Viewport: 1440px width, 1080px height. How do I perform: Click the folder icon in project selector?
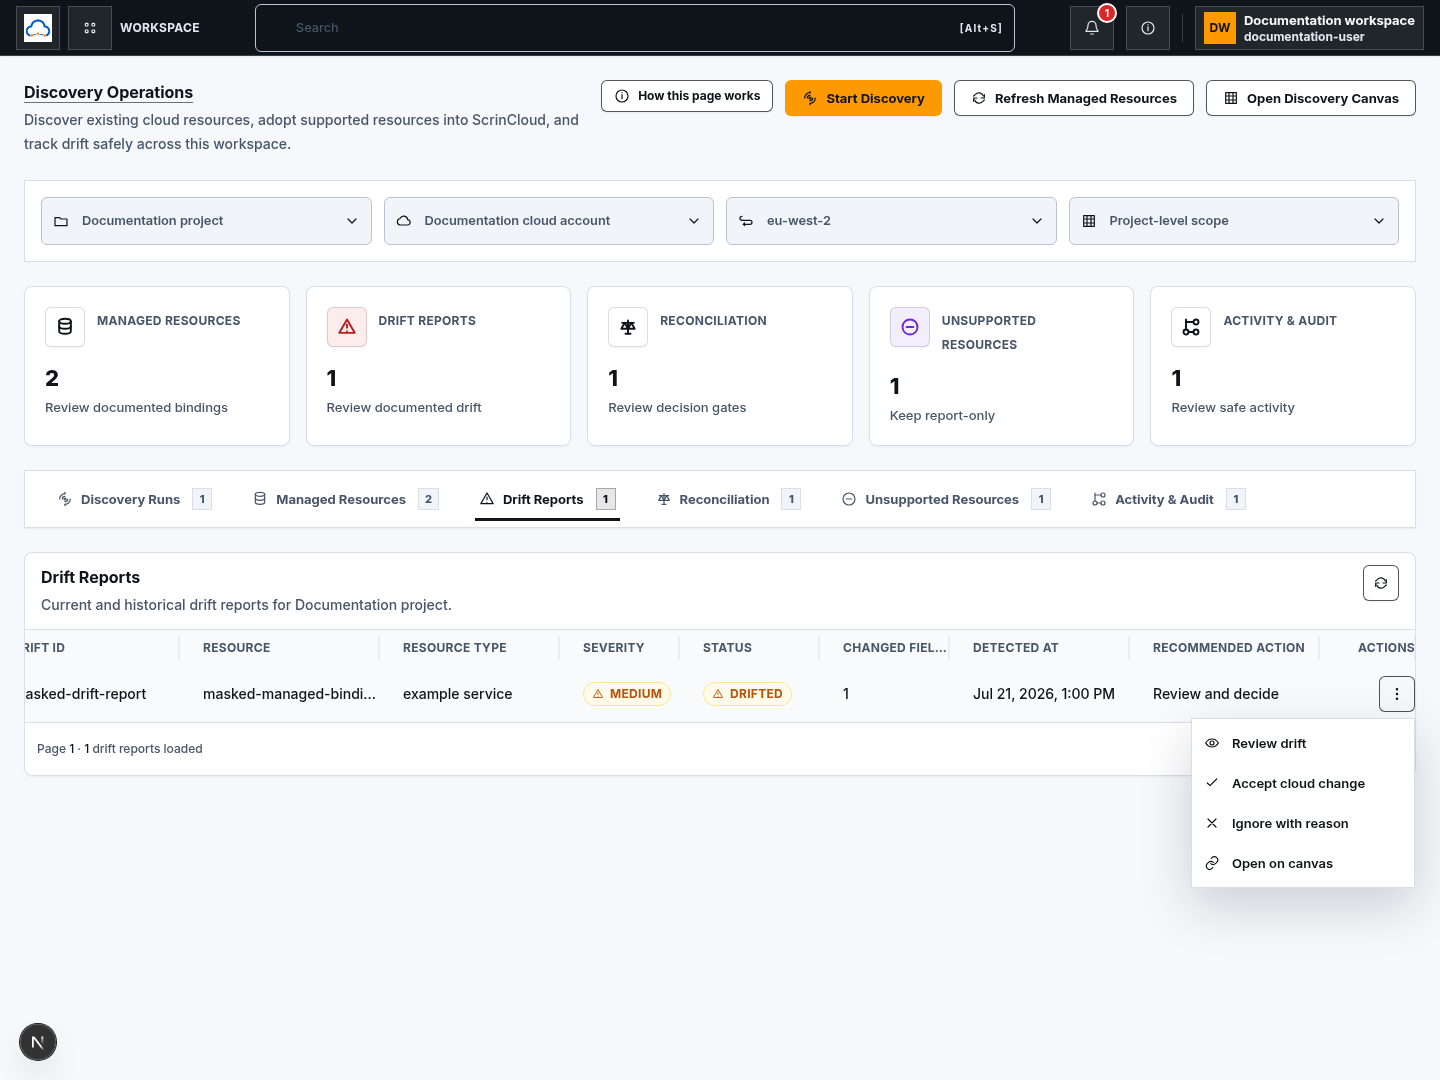click(61, 221)
